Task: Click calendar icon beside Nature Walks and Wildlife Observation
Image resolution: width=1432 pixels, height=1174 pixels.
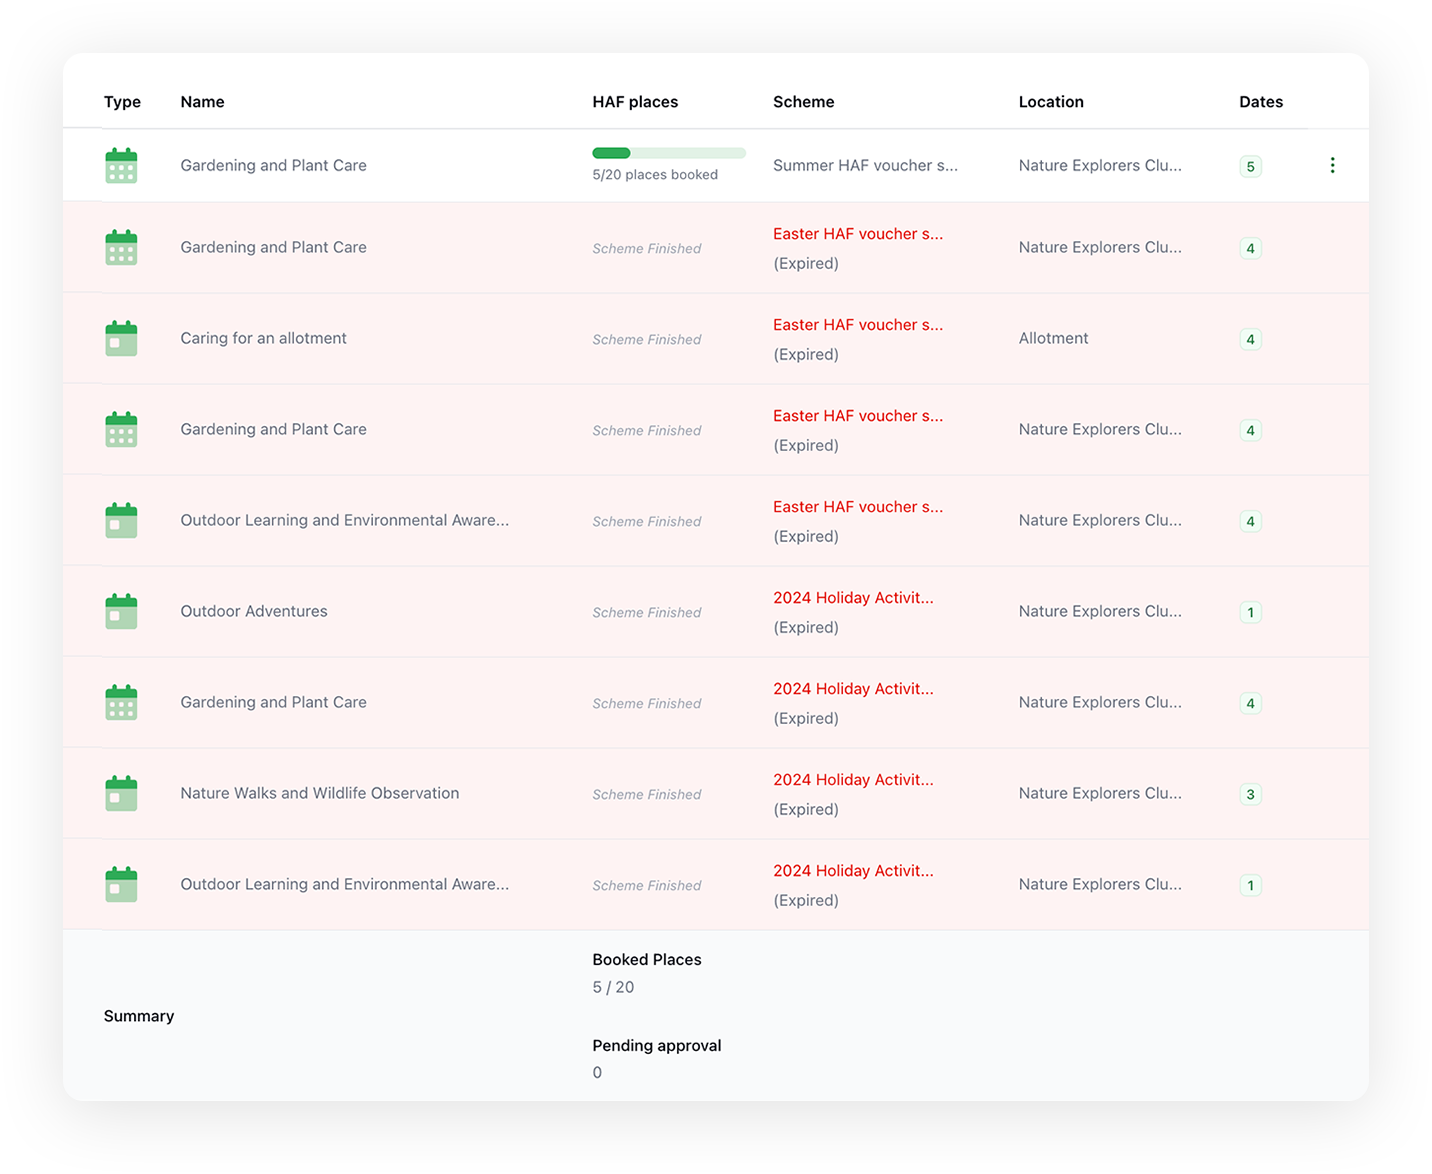Action: 121,793
